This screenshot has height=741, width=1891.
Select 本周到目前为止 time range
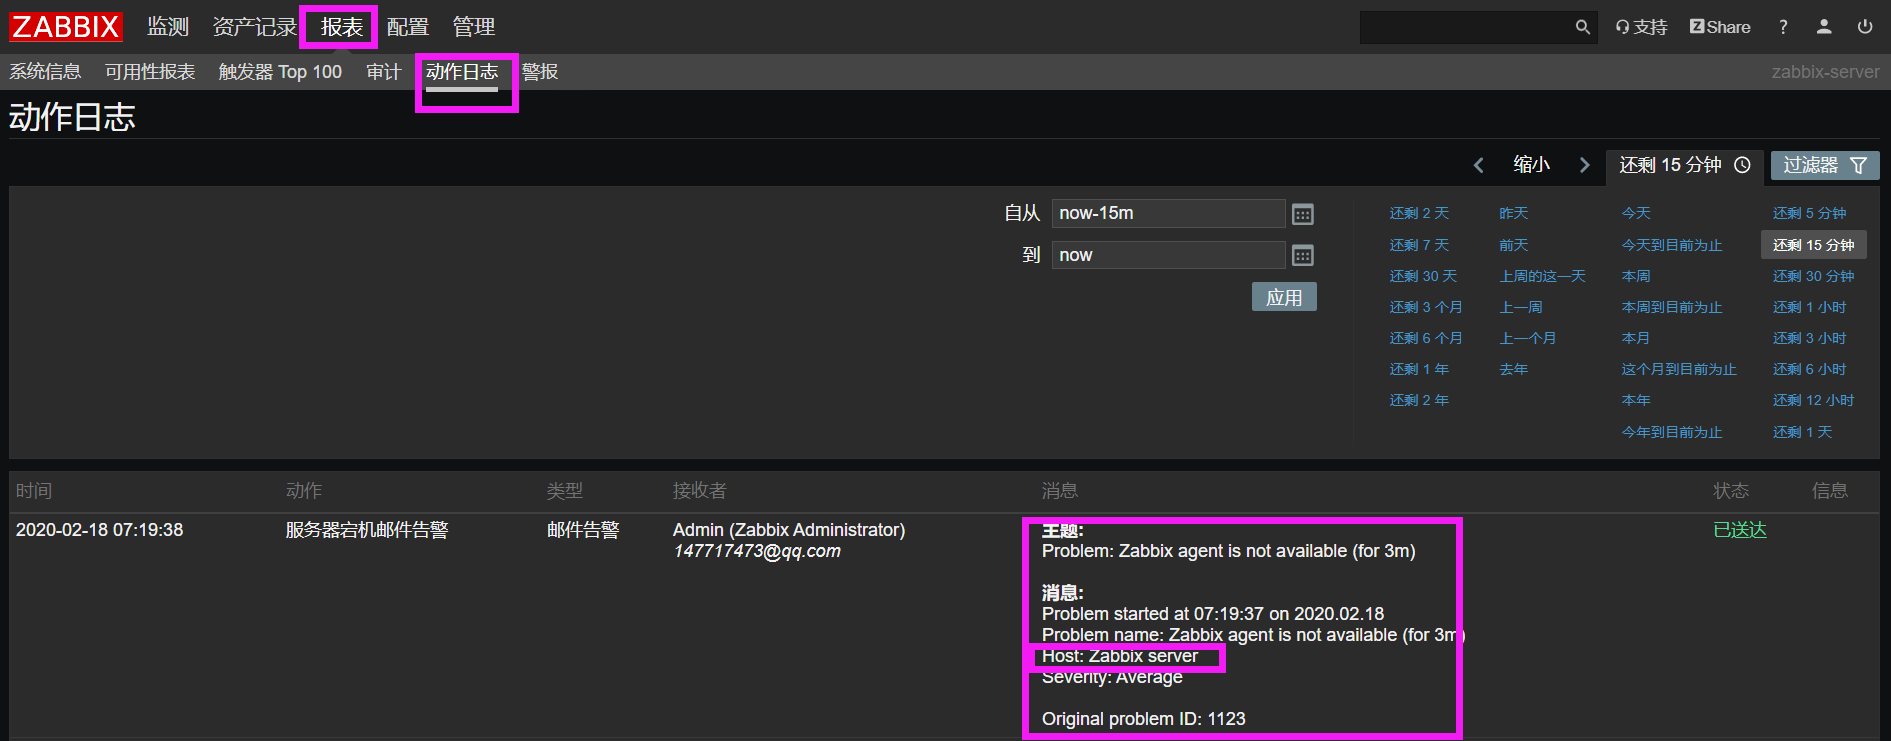click(x=1672, y=307)
